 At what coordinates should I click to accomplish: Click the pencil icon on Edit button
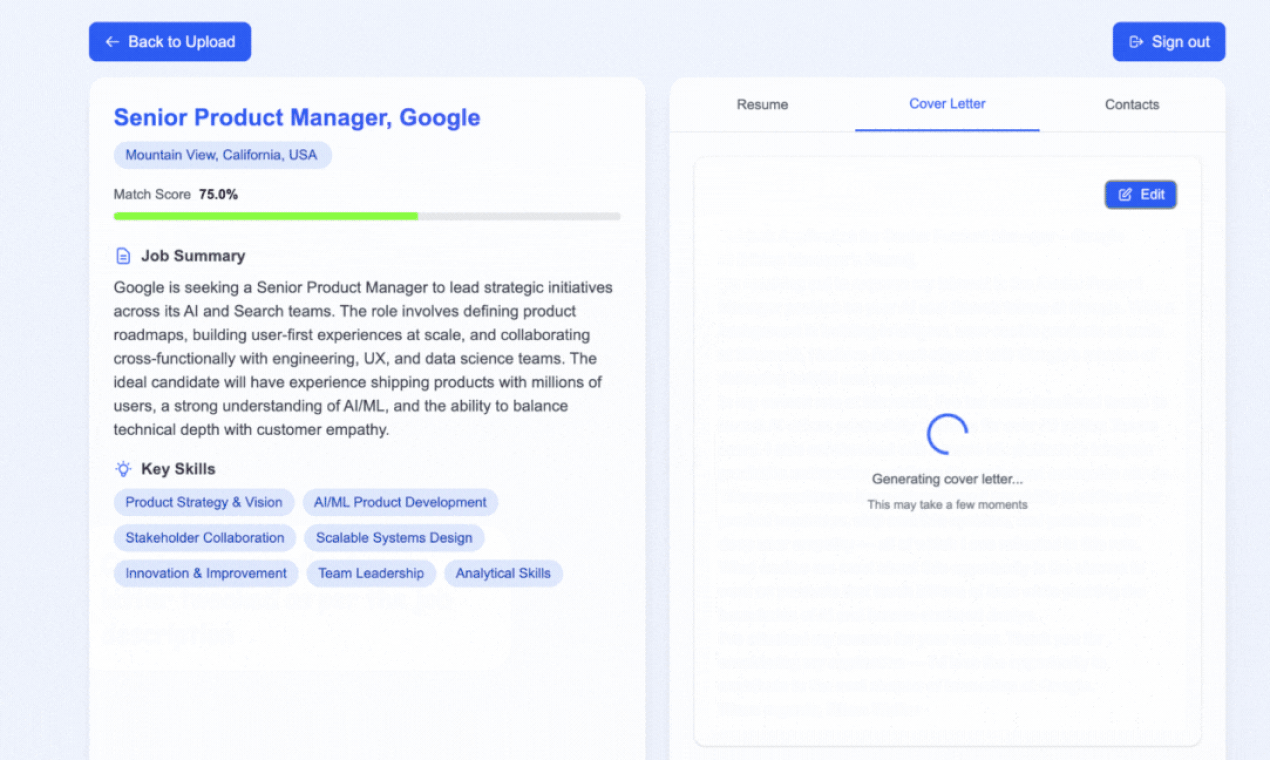(x=1125, y=195)
